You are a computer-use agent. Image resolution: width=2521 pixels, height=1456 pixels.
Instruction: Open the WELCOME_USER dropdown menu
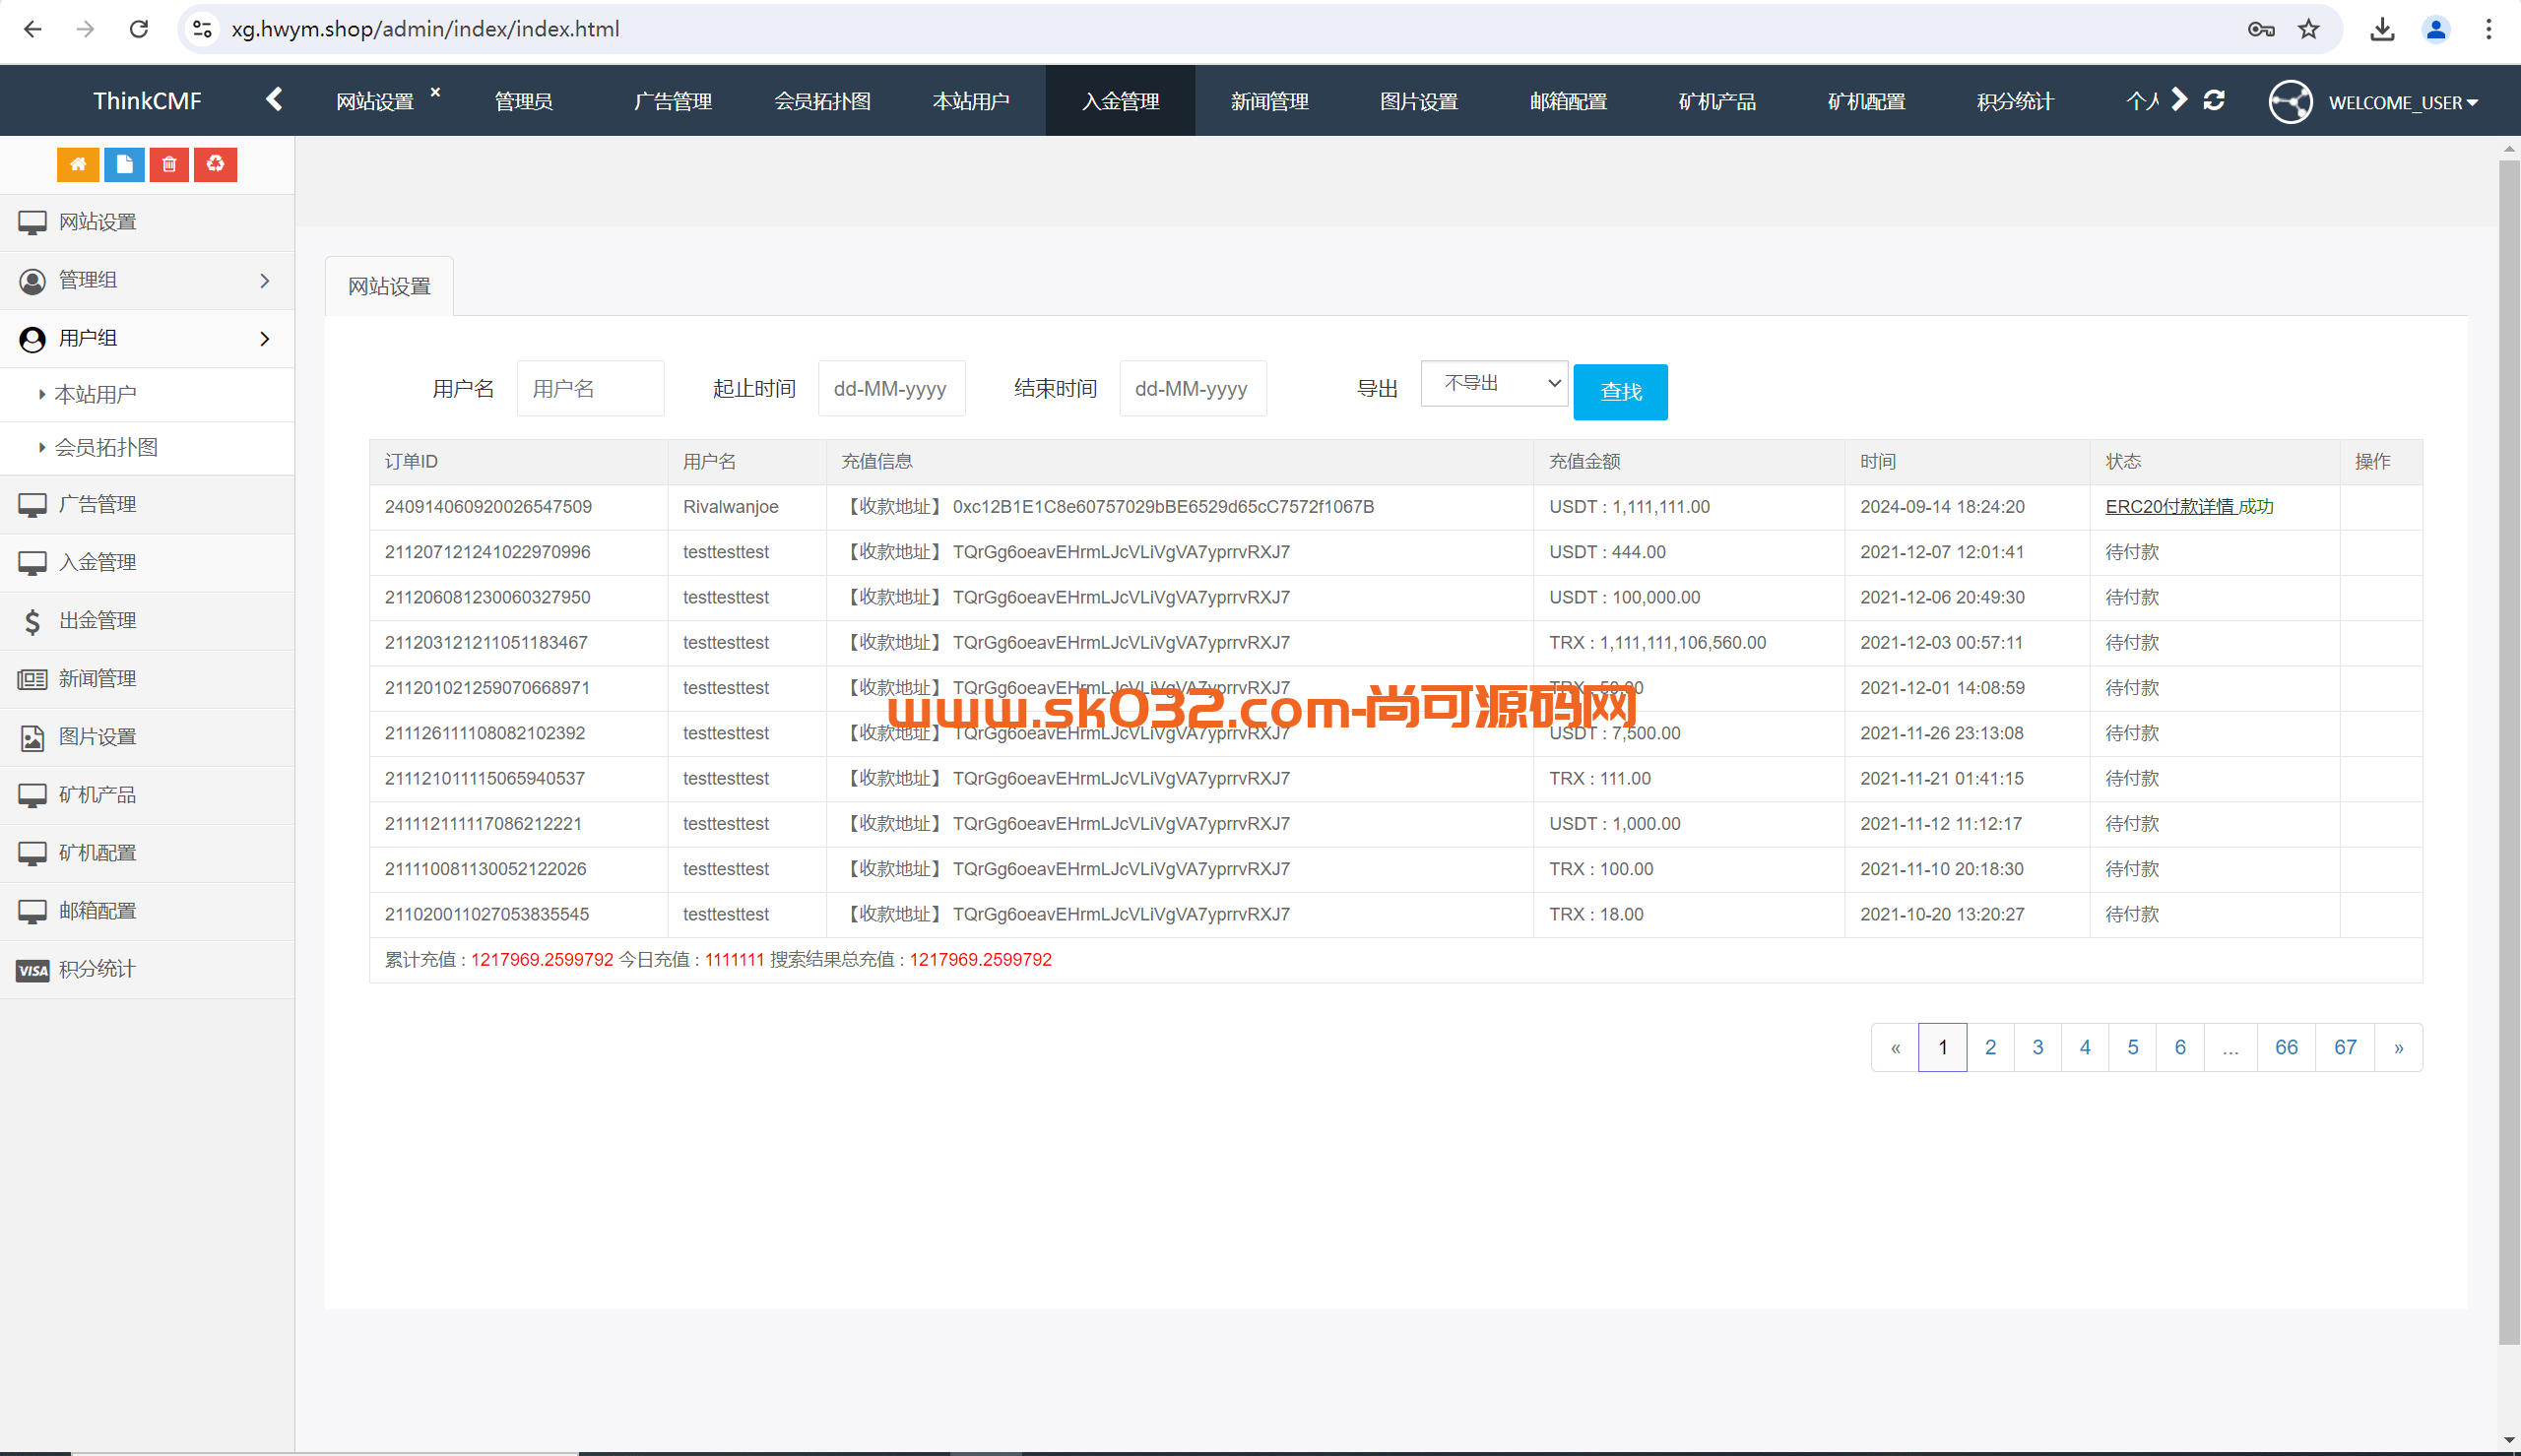[x=2403, y=102]
